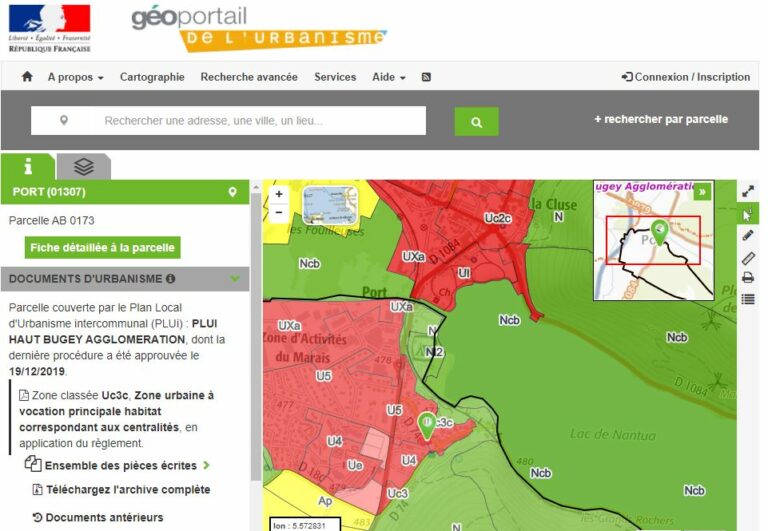Open the RSS feed icon

tap(426, 77)
